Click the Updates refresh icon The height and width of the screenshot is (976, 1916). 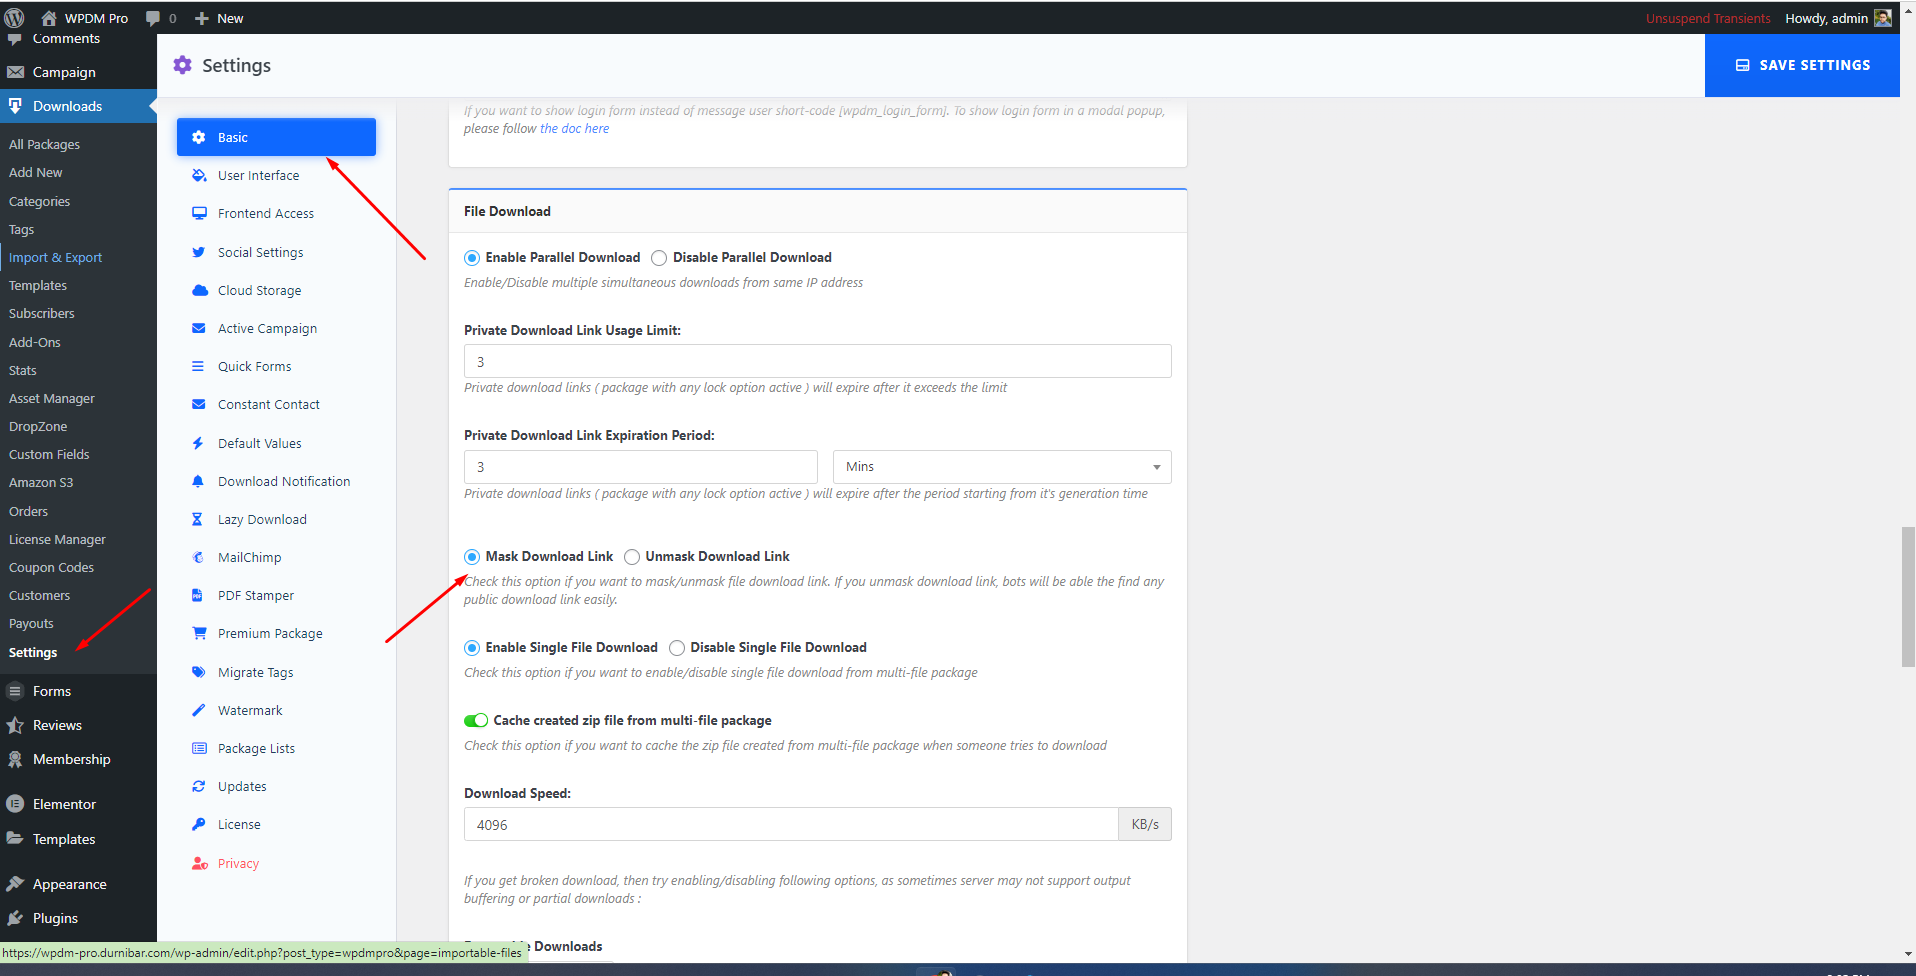[199, 786]
